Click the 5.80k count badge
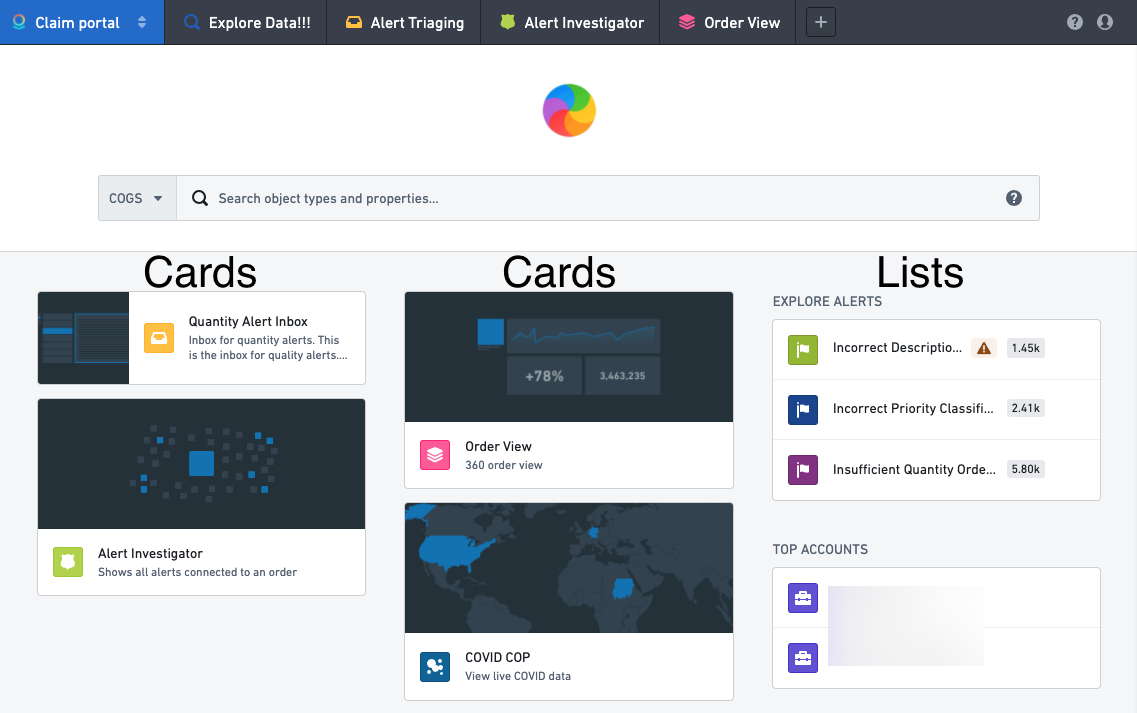 [x=1025, y=469]
